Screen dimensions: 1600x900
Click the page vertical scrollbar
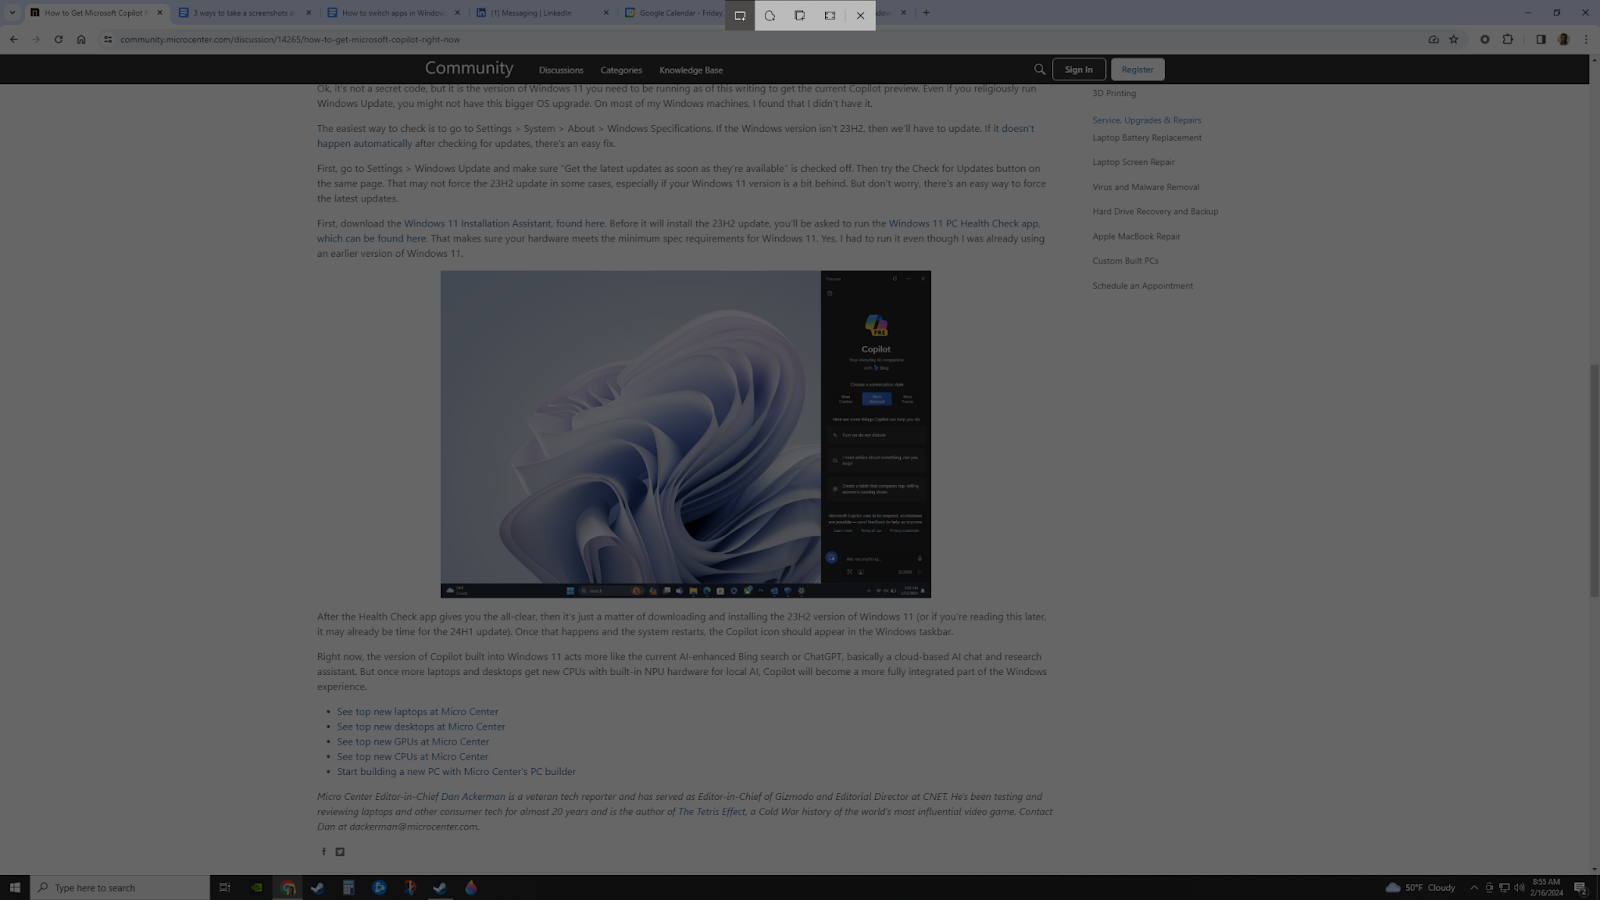tap(1594, 480)
